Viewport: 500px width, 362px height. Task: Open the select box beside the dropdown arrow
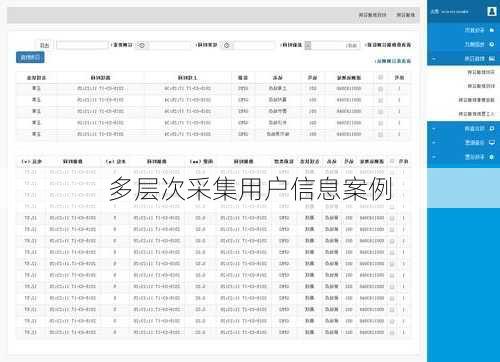(335, 45)
